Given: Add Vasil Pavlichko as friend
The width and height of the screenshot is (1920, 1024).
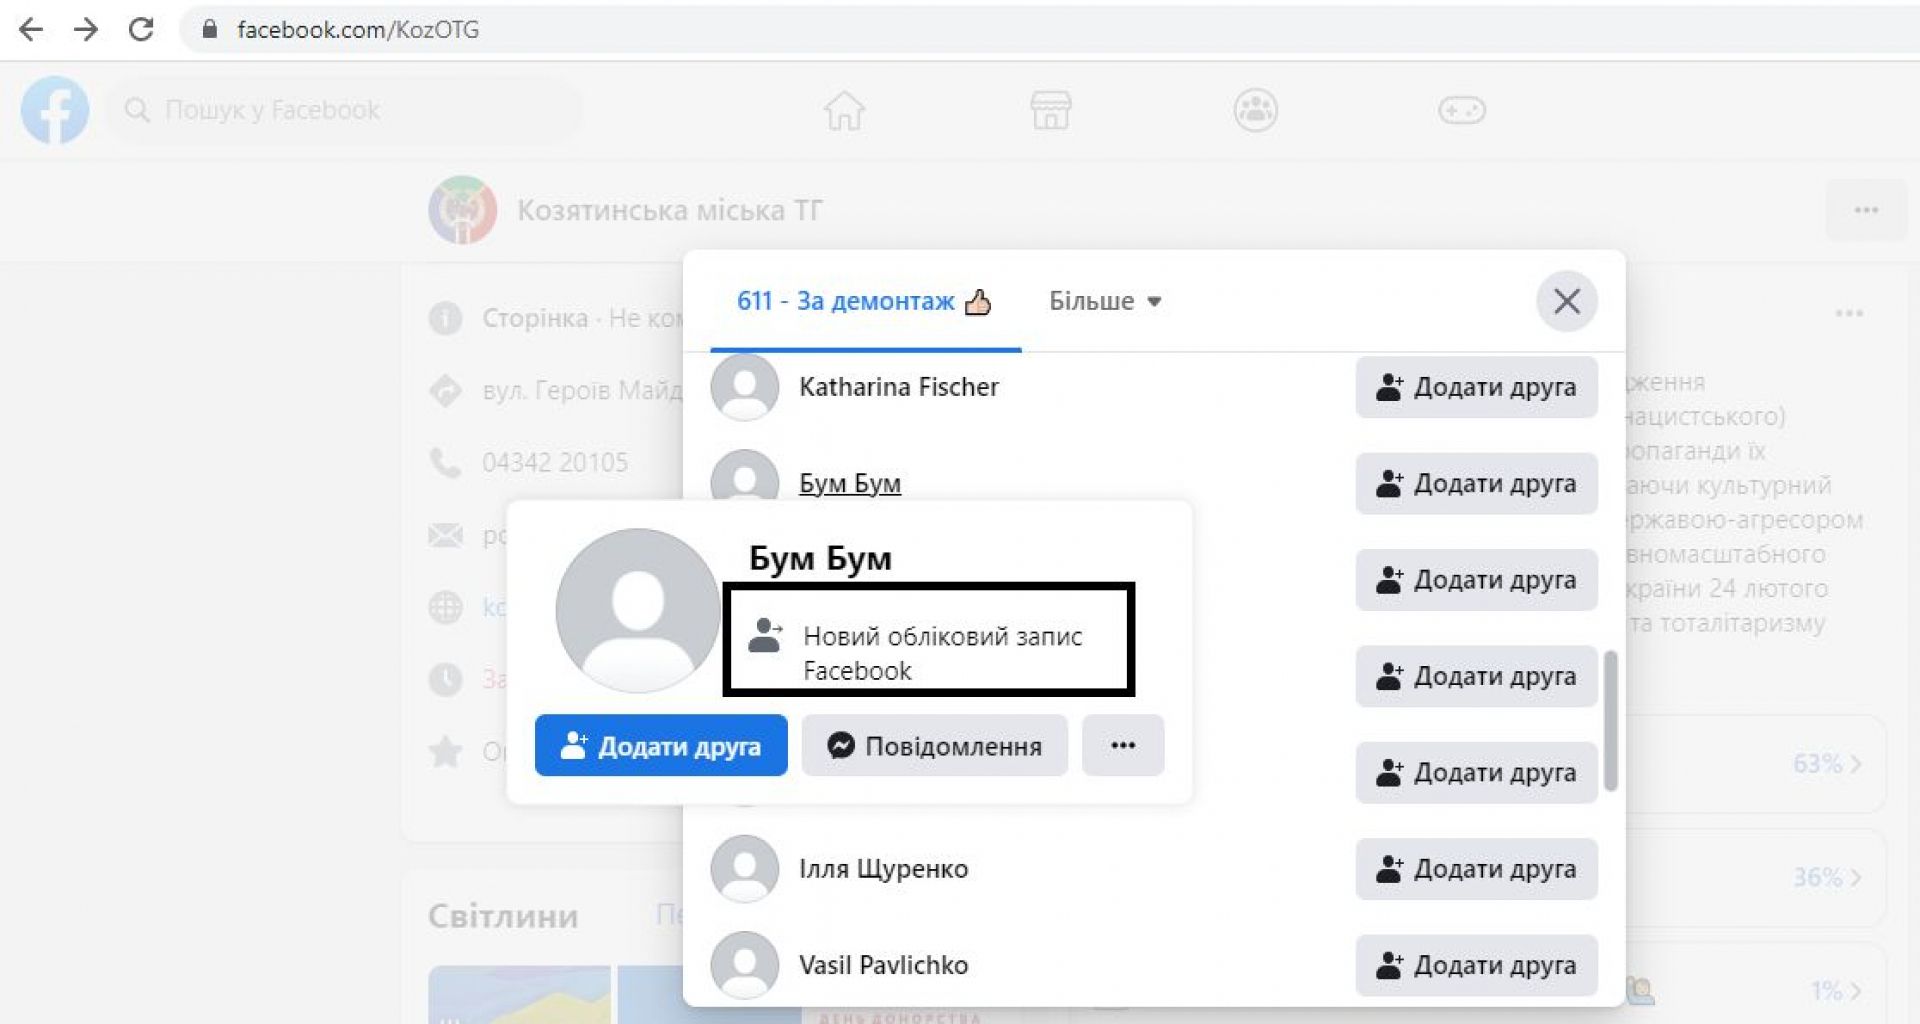Looking at the screenshot, I should [1476, 965].
